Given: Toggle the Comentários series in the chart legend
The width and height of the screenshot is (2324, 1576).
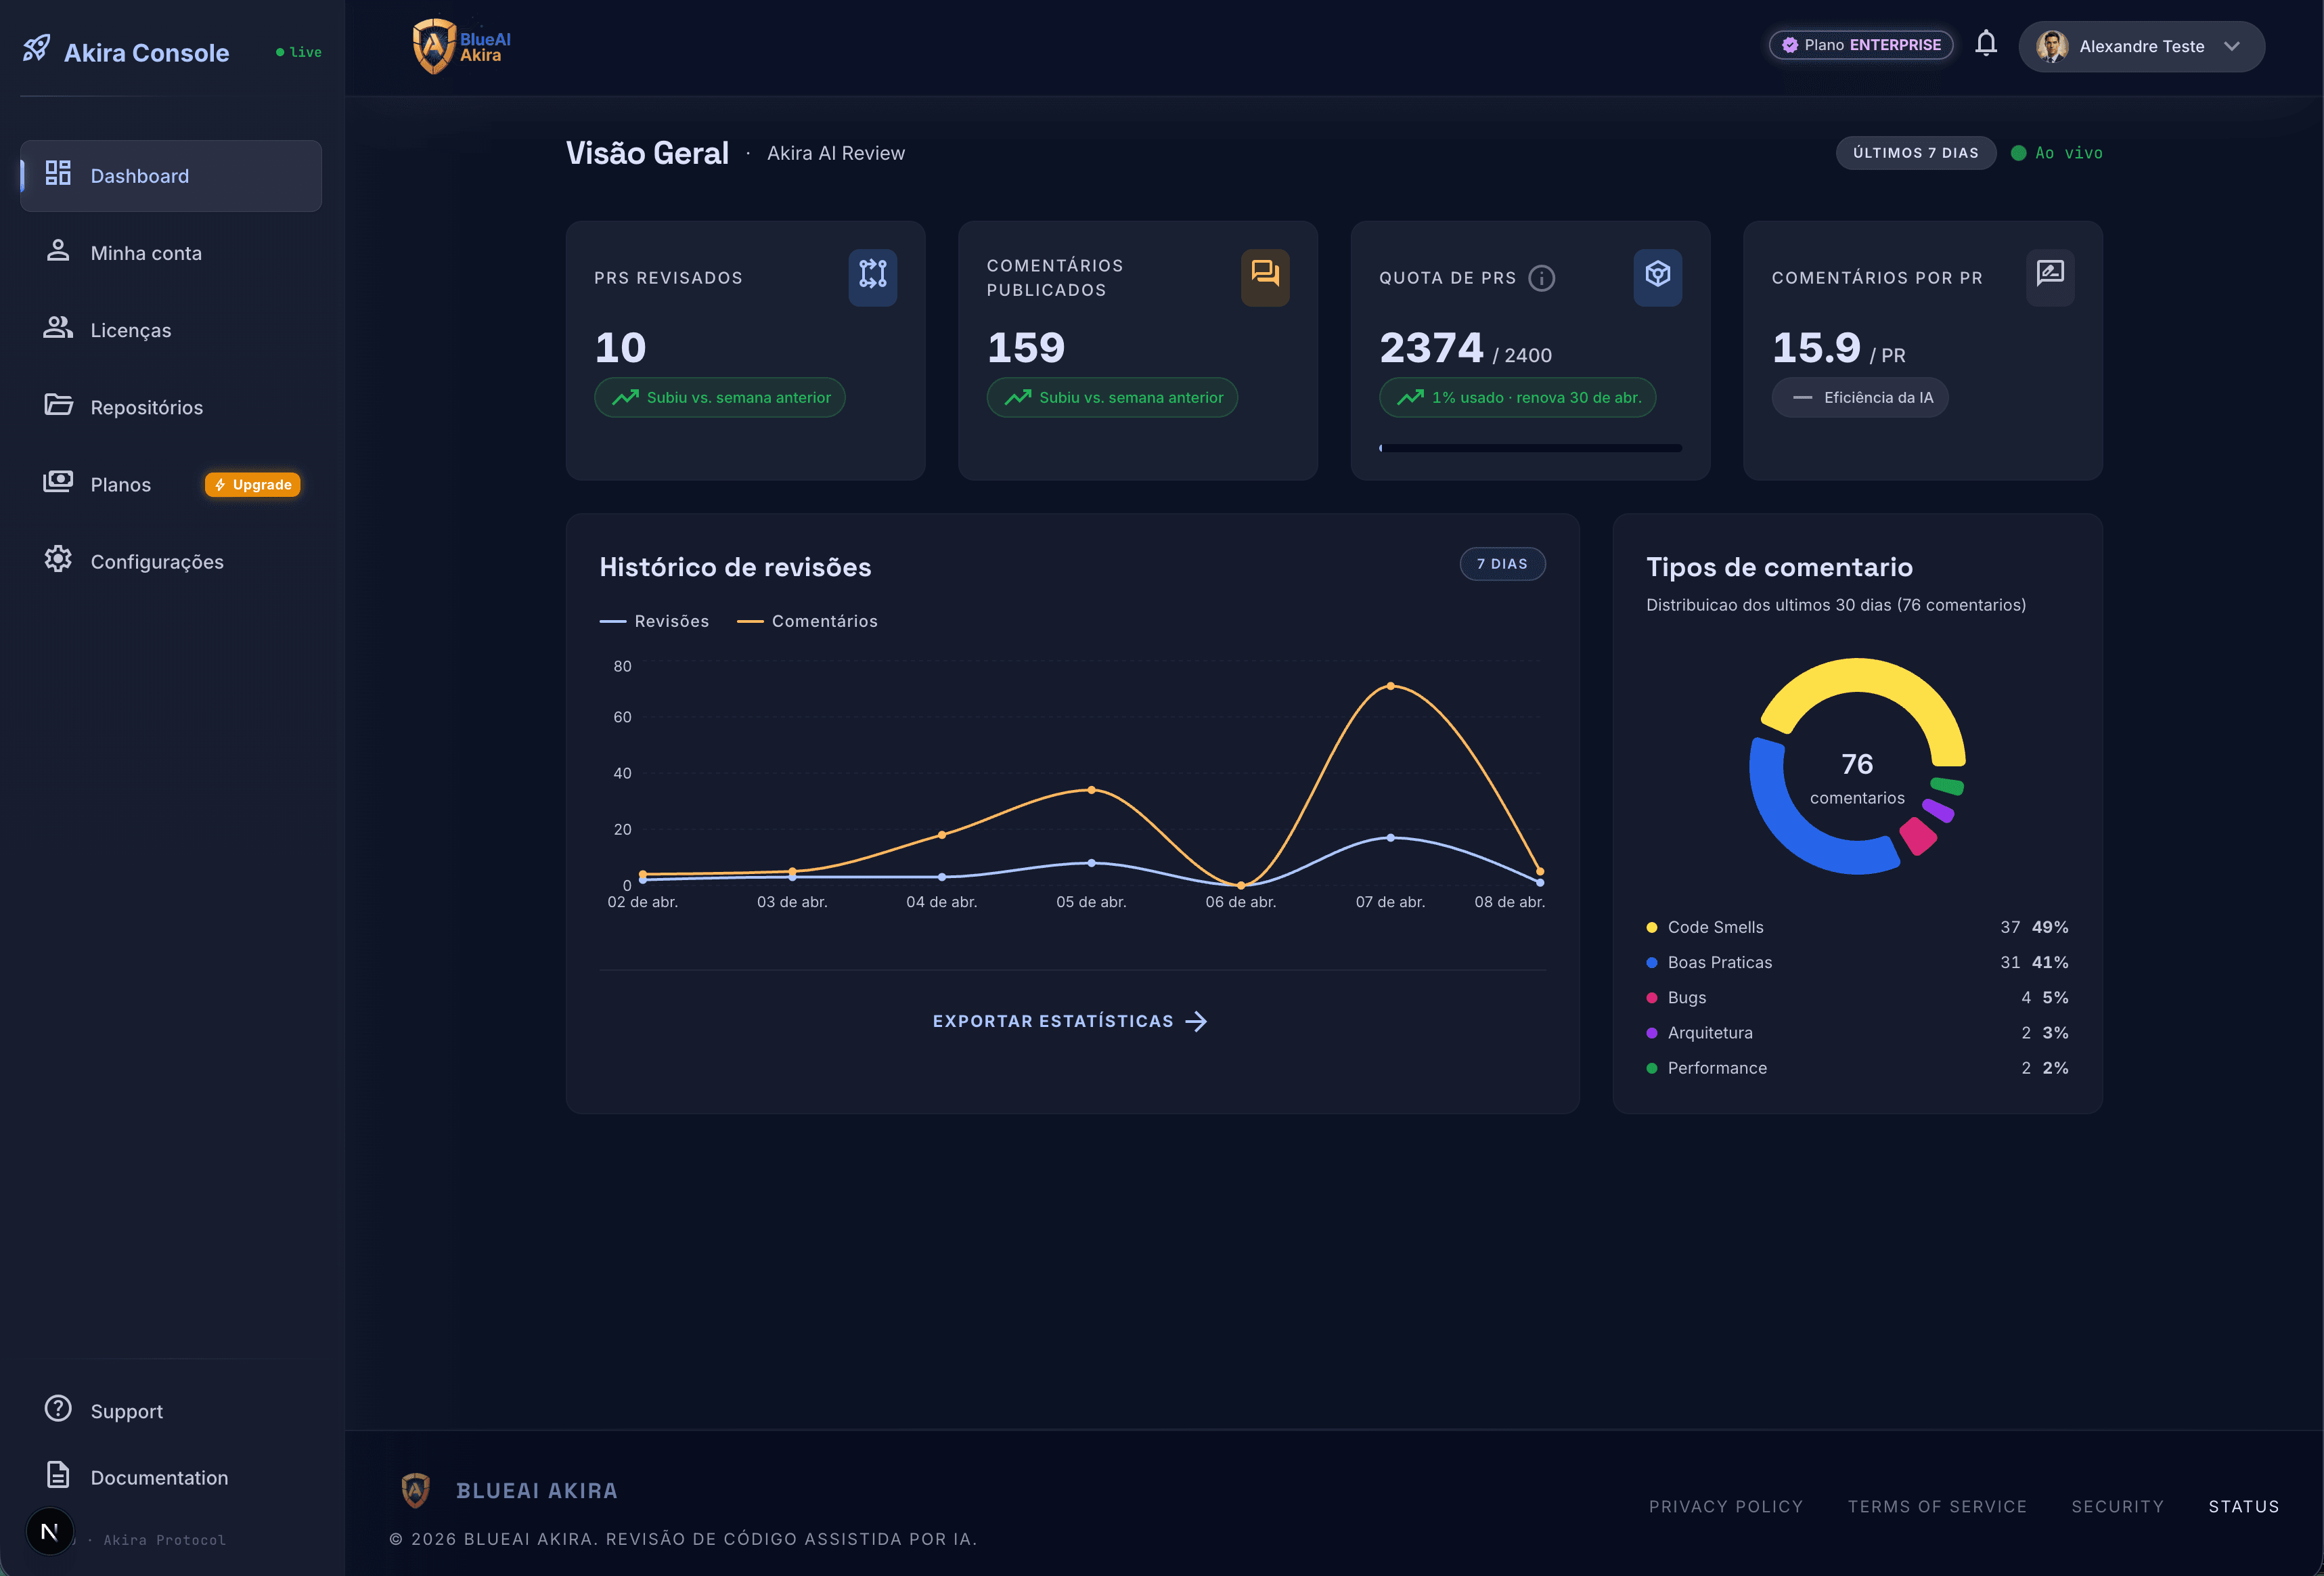Looking at the screenshot, I should point(808,620).
